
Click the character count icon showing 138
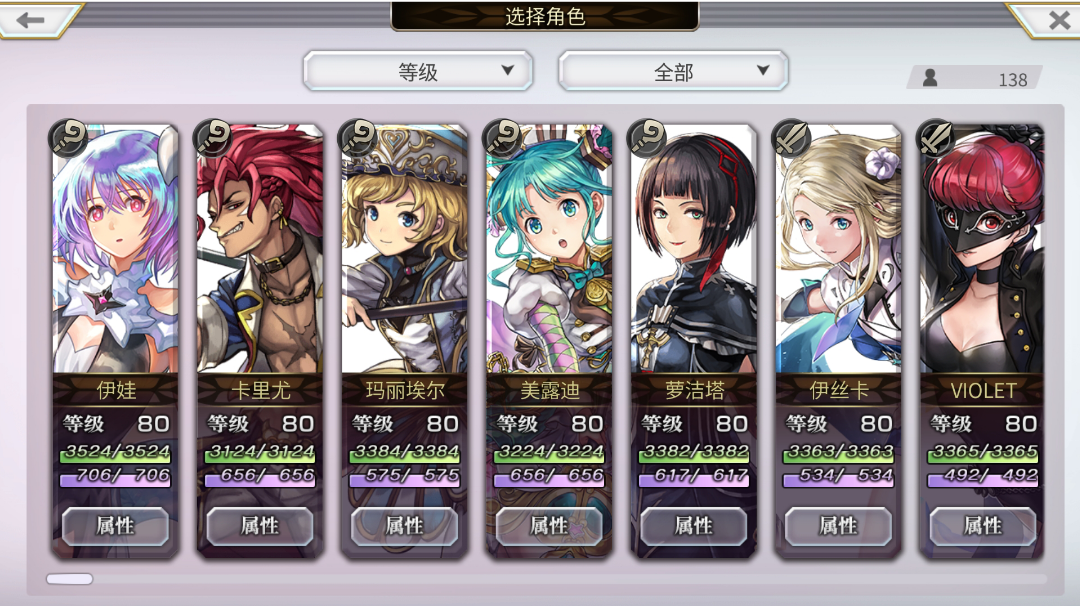point(930,78)
